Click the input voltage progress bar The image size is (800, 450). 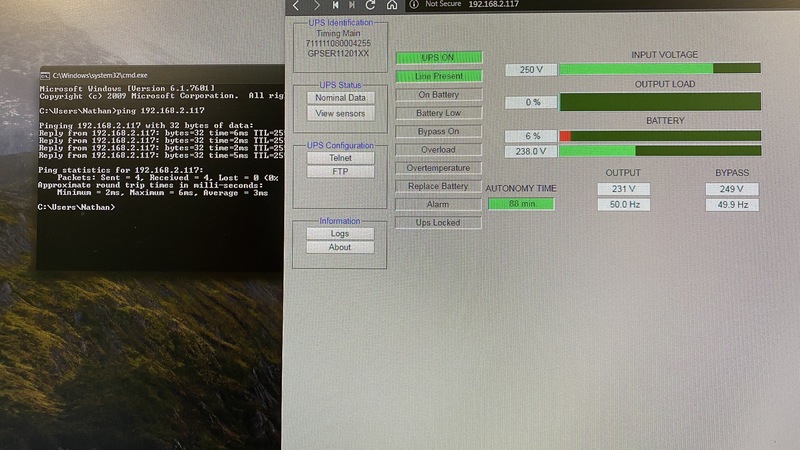660,68
